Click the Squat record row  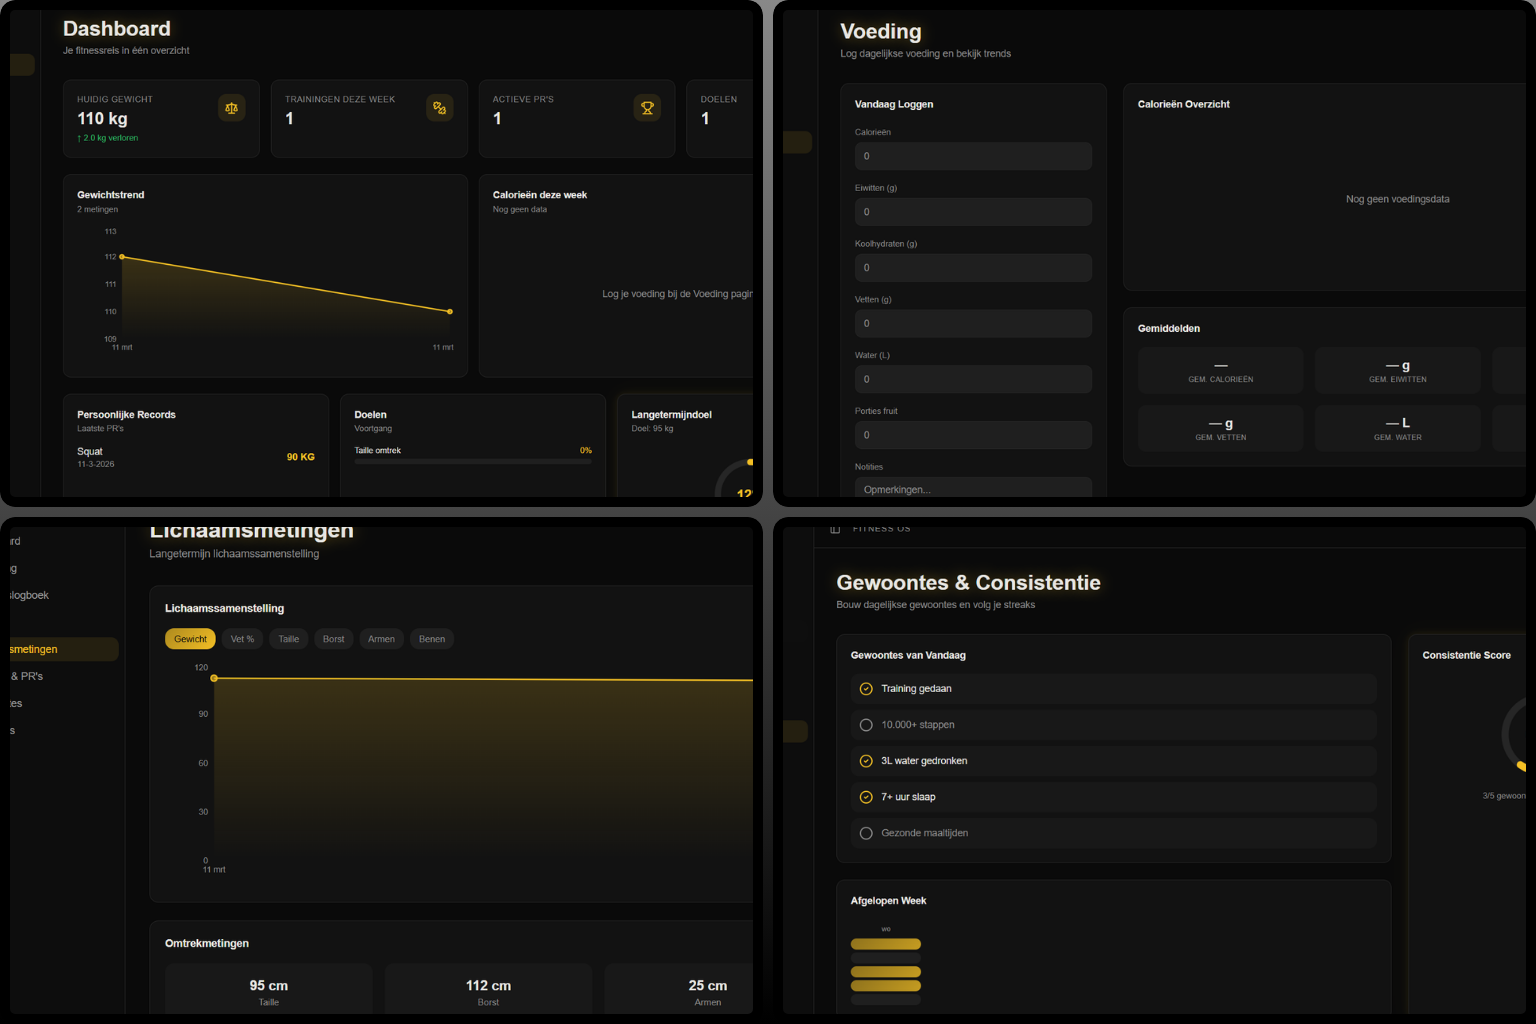tap(196, 457)
